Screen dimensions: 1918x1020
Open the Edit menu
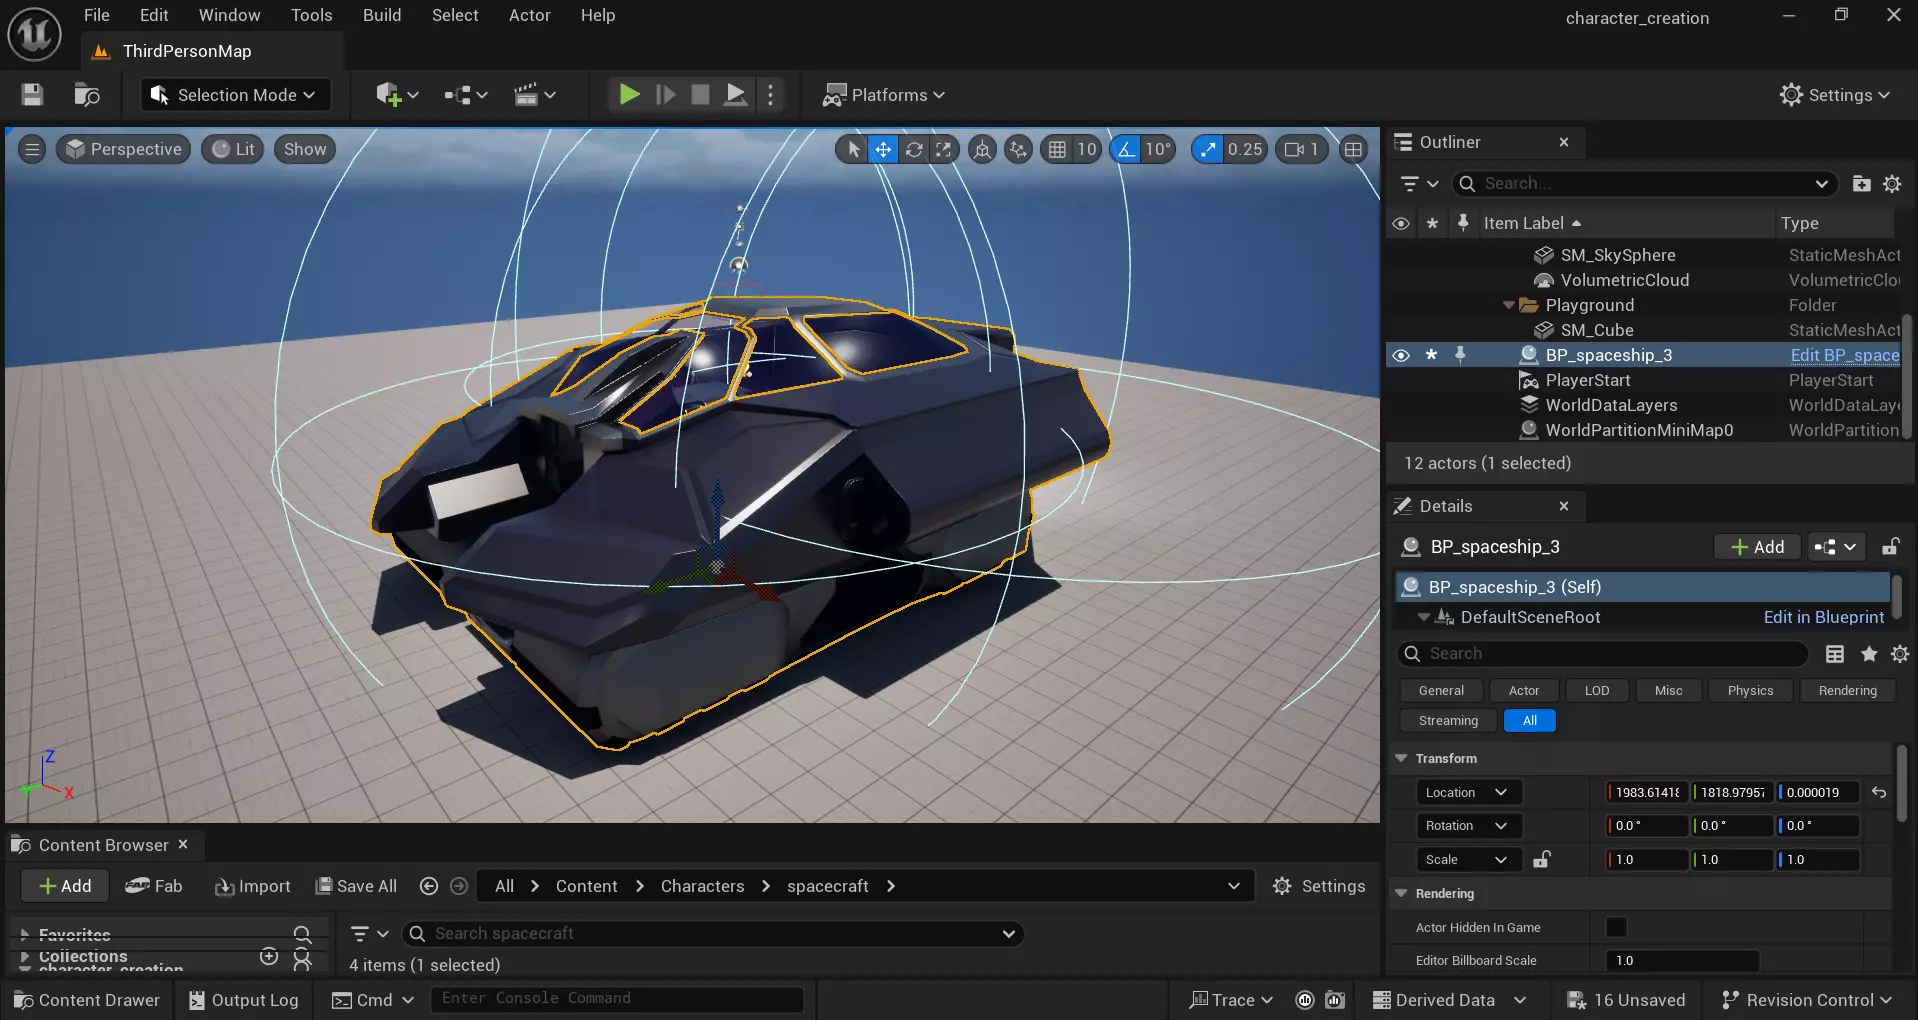pos(154,15)
